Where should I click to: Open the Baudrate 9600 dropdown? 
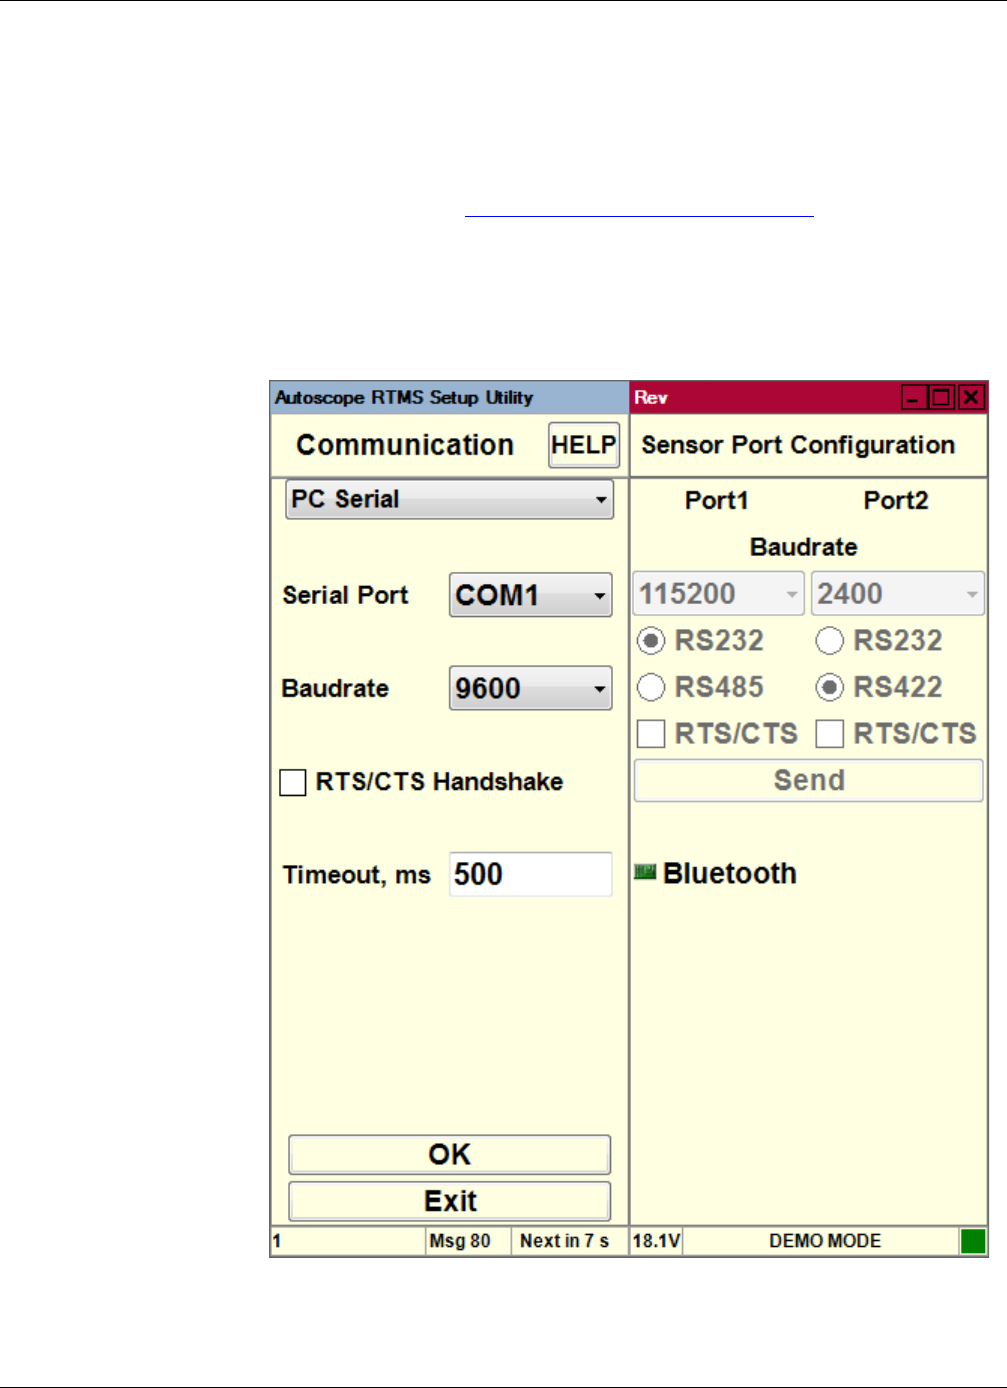531,688
